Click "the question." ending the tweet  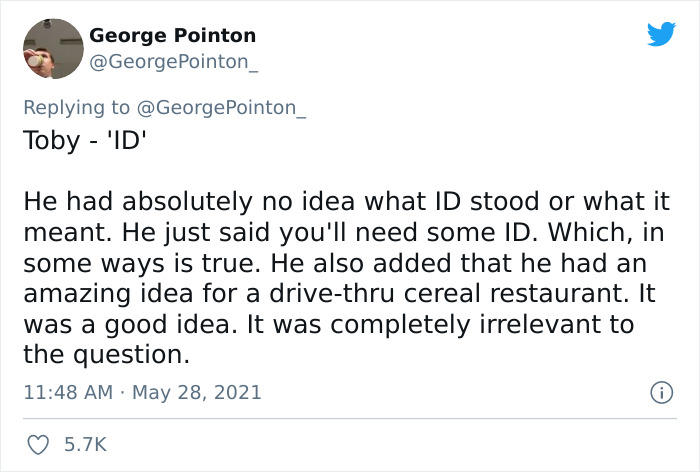coord(106,354)
